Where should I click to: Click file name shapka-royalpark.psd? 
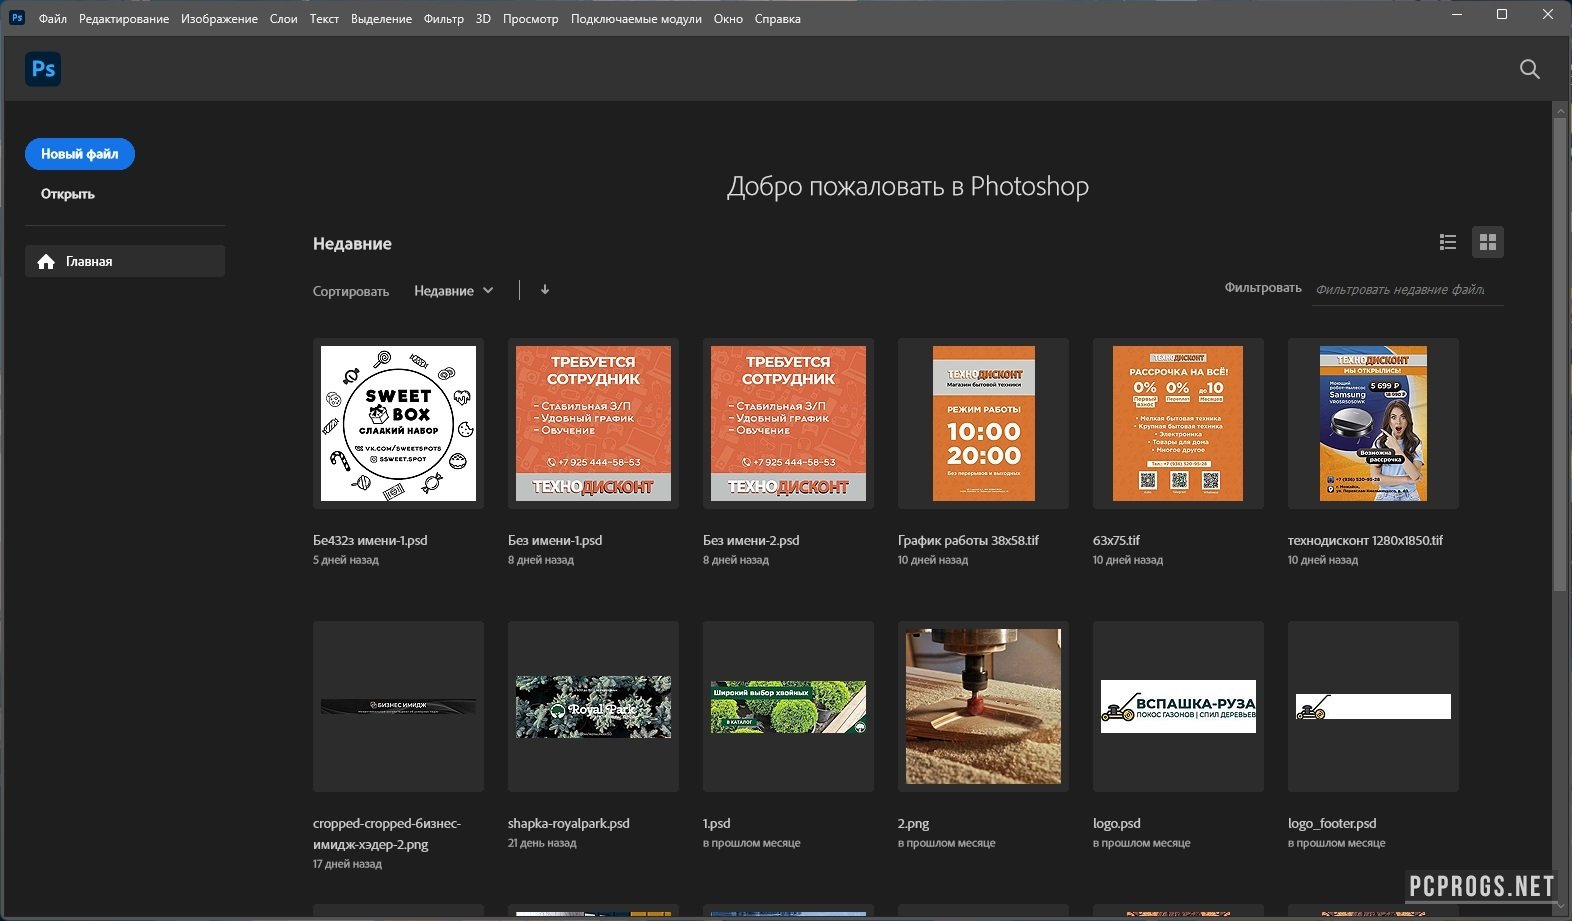pyautogui.click(x=569, y=824)
